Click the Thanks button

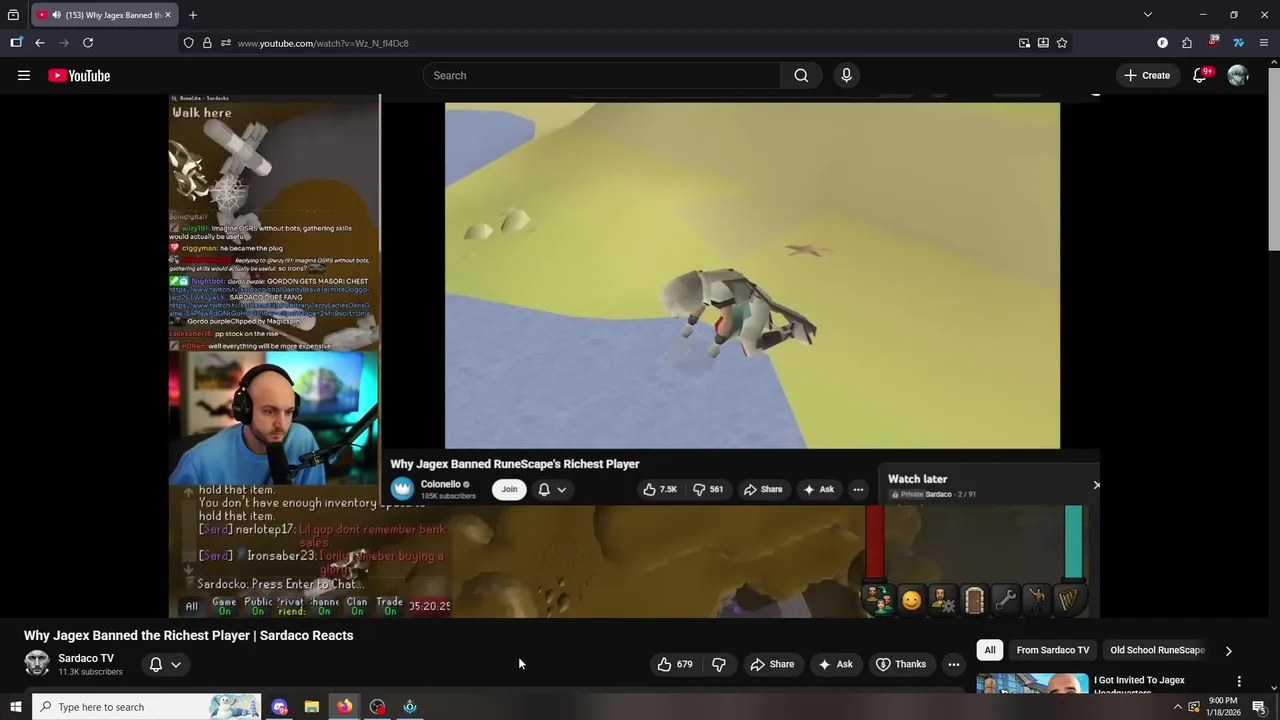[901, 664]
